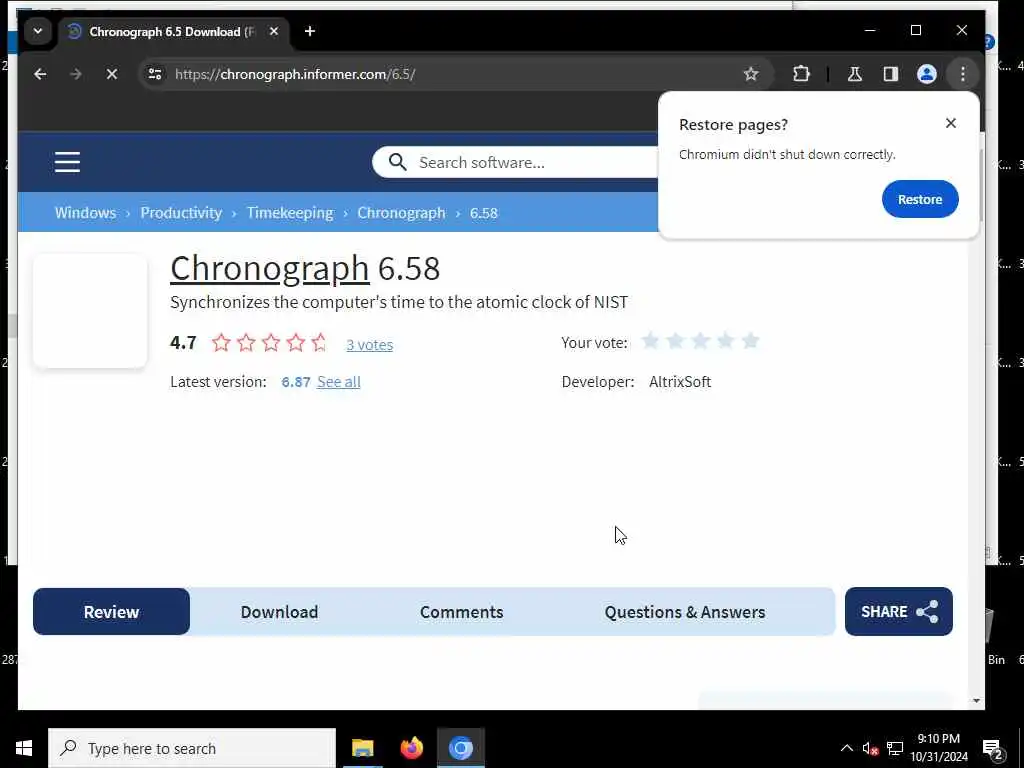This screenshot has height=768, width=1024.
Task: Close the Chronograph 6.5 Download tab
Action: pyautogui.click(x=274, y=31)
